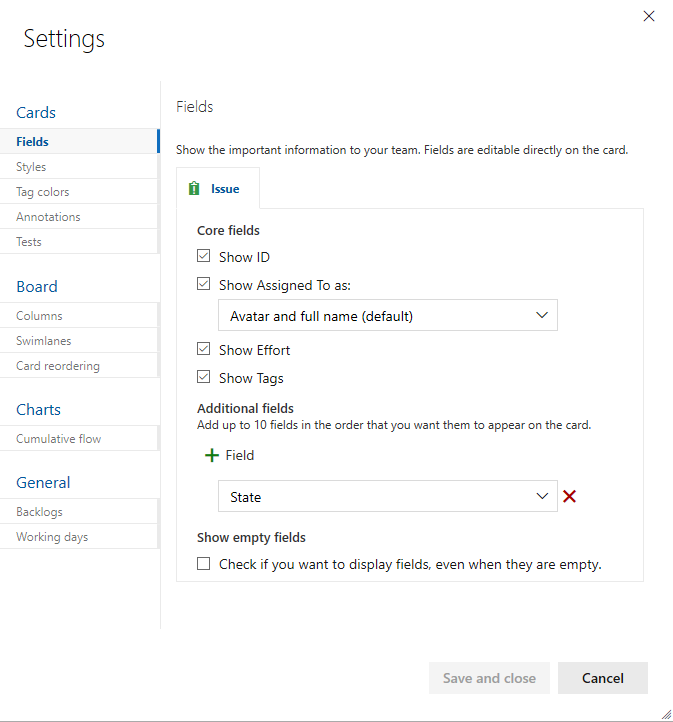Expand the State field dropdown

(x=388, y=496)
